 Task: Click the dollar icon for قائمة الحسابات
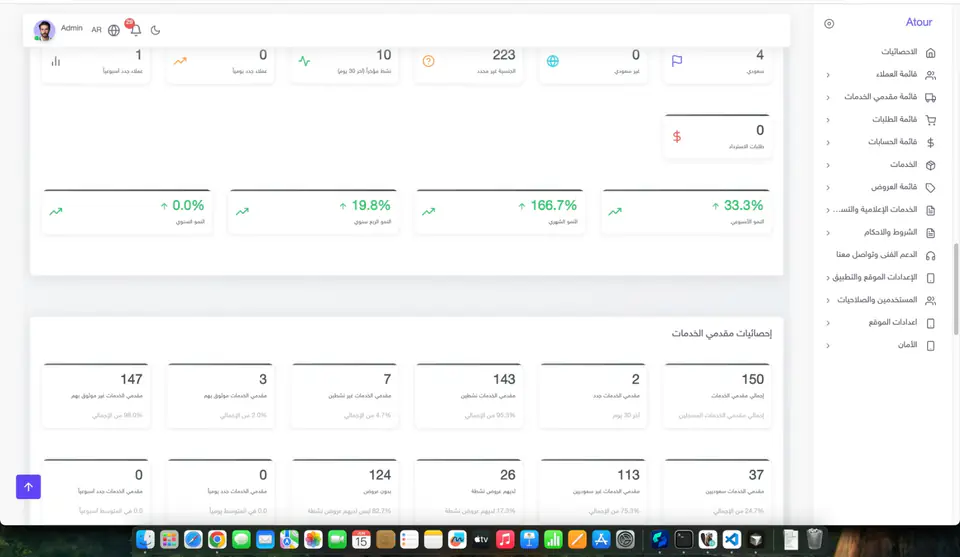point(930,143)
